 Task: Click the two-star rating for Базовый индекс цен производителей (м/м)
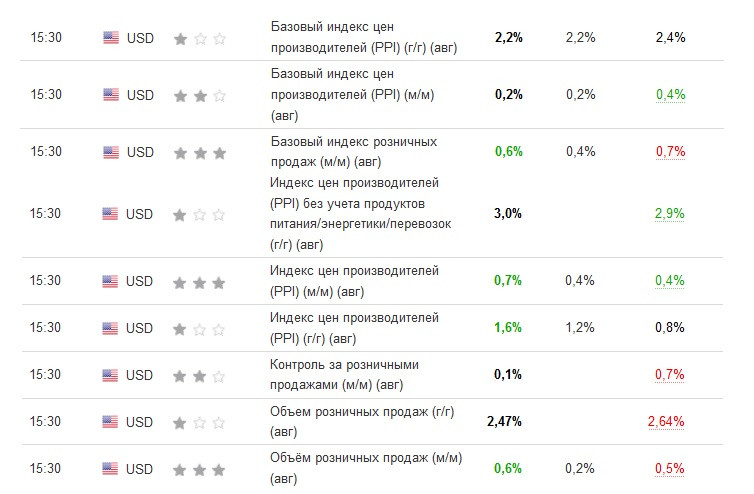pos(200,96)
